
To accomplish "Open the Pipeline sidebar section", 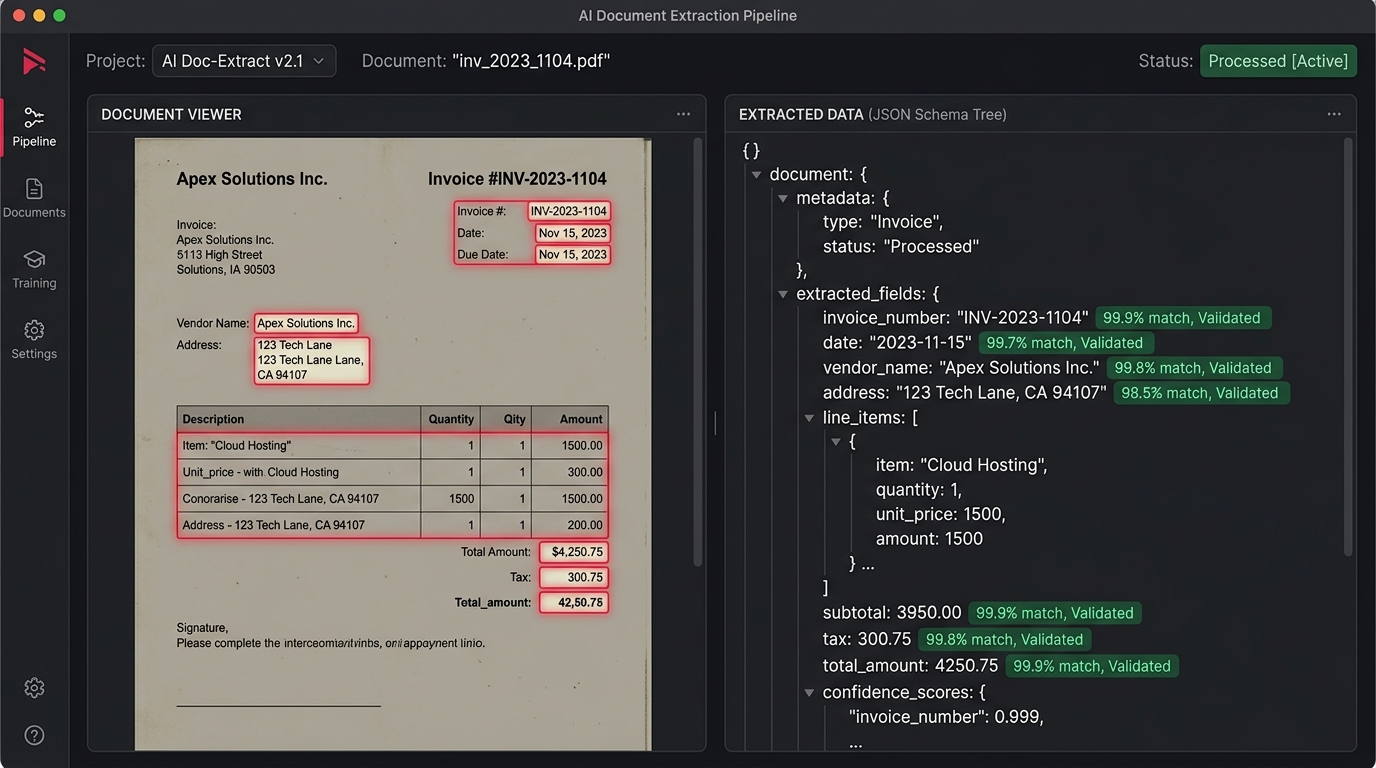I will pyautogui.click(x=34, y=127).
